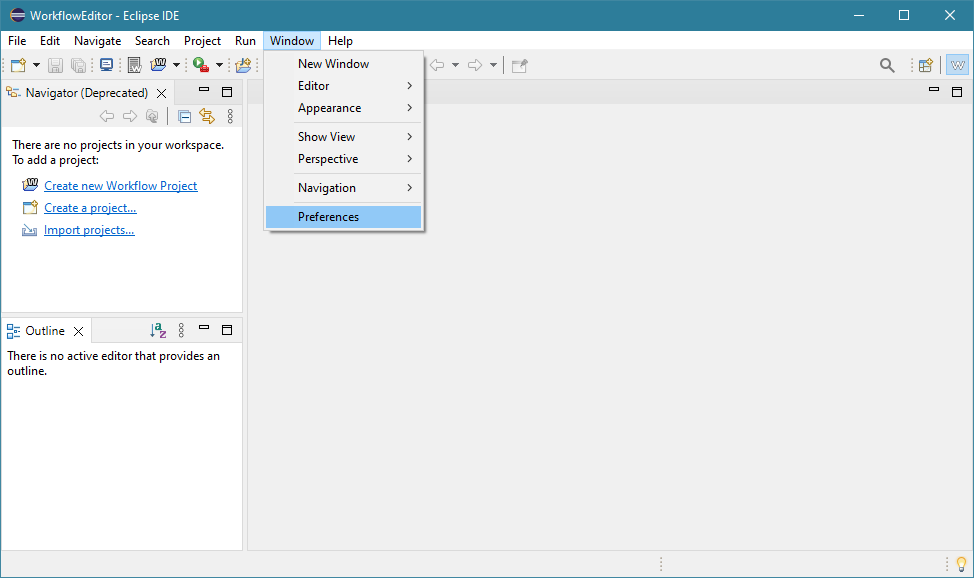Maximize the Outline view panel
The width and height of the screenshot is (974, 578).
pos(227,330)
